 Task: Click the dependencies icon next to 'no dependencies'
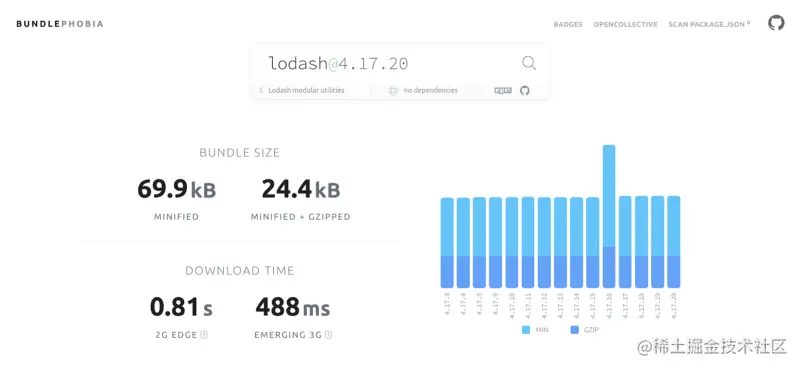tap(392, 90)
